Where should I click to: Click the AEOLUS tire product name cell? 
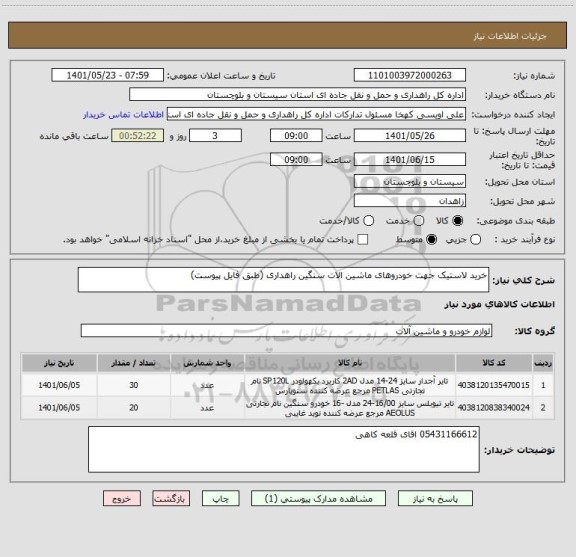(x=350, y=408)
